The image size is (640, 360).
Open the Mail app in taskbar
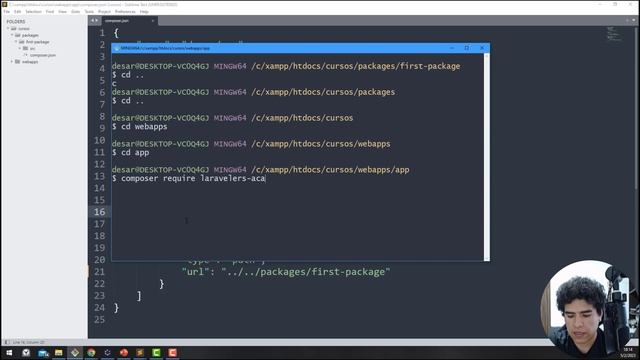pyautogui.click(x=42, y=352)
